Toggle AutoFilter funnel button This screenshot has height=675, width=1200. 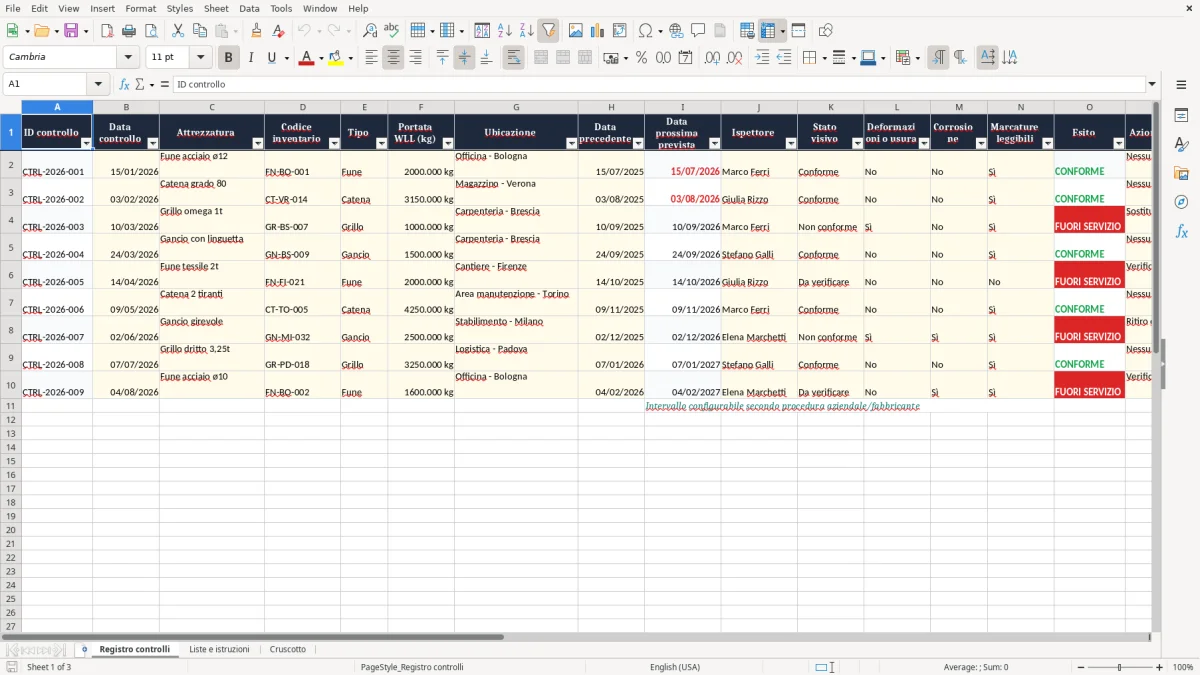549,31
